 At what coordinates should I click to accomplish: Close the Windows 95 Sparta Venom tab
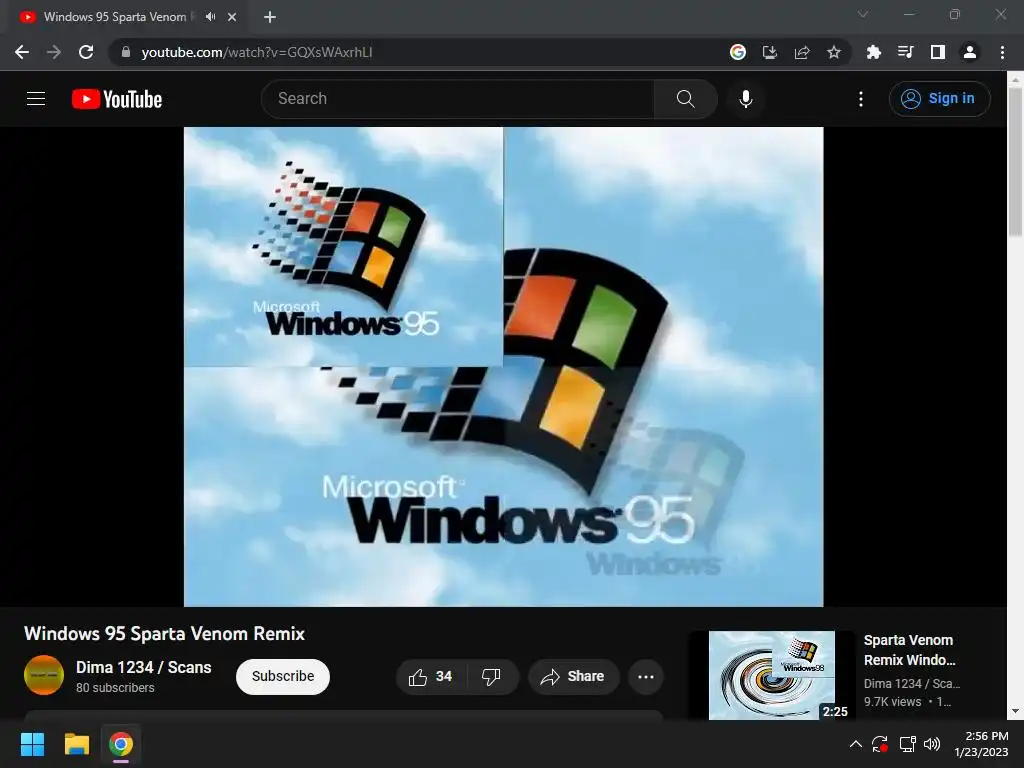click(x=232, y=17)
